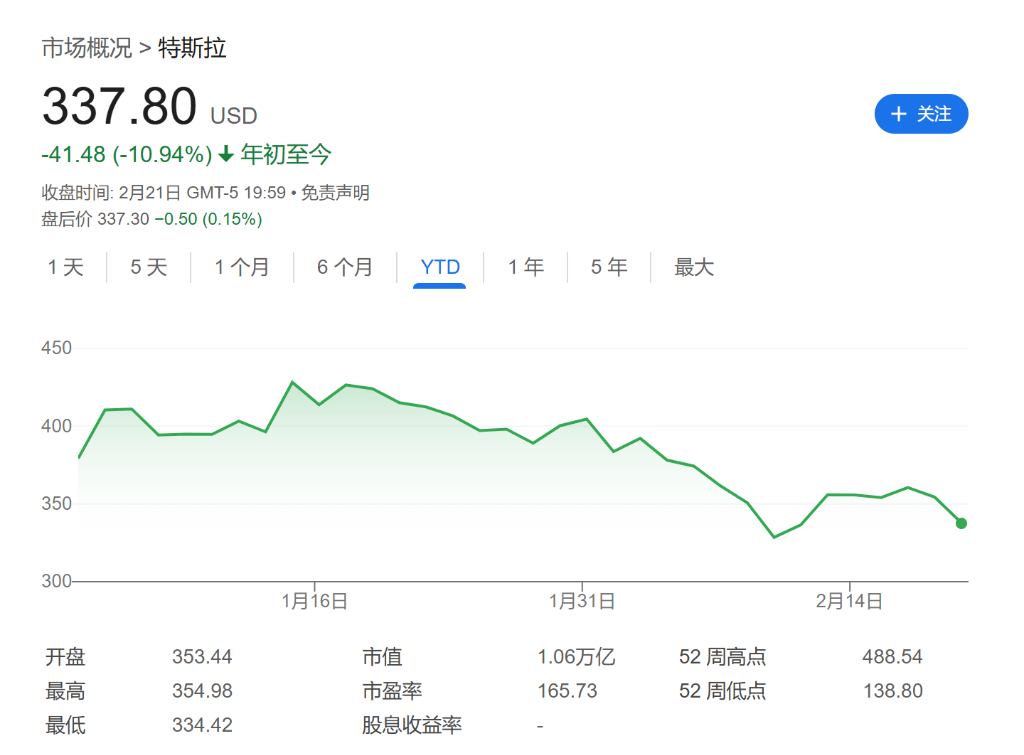1024x755 pixels.
Task: Click the green downward arrow next to 年初至今
Action: pyautogui.click(x=227, y=155)
